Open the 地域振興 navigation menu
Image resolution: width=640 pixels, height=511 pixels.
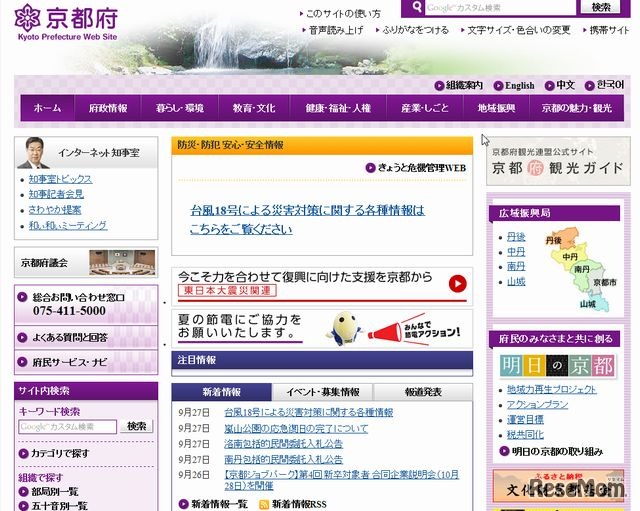click(496, 108)
